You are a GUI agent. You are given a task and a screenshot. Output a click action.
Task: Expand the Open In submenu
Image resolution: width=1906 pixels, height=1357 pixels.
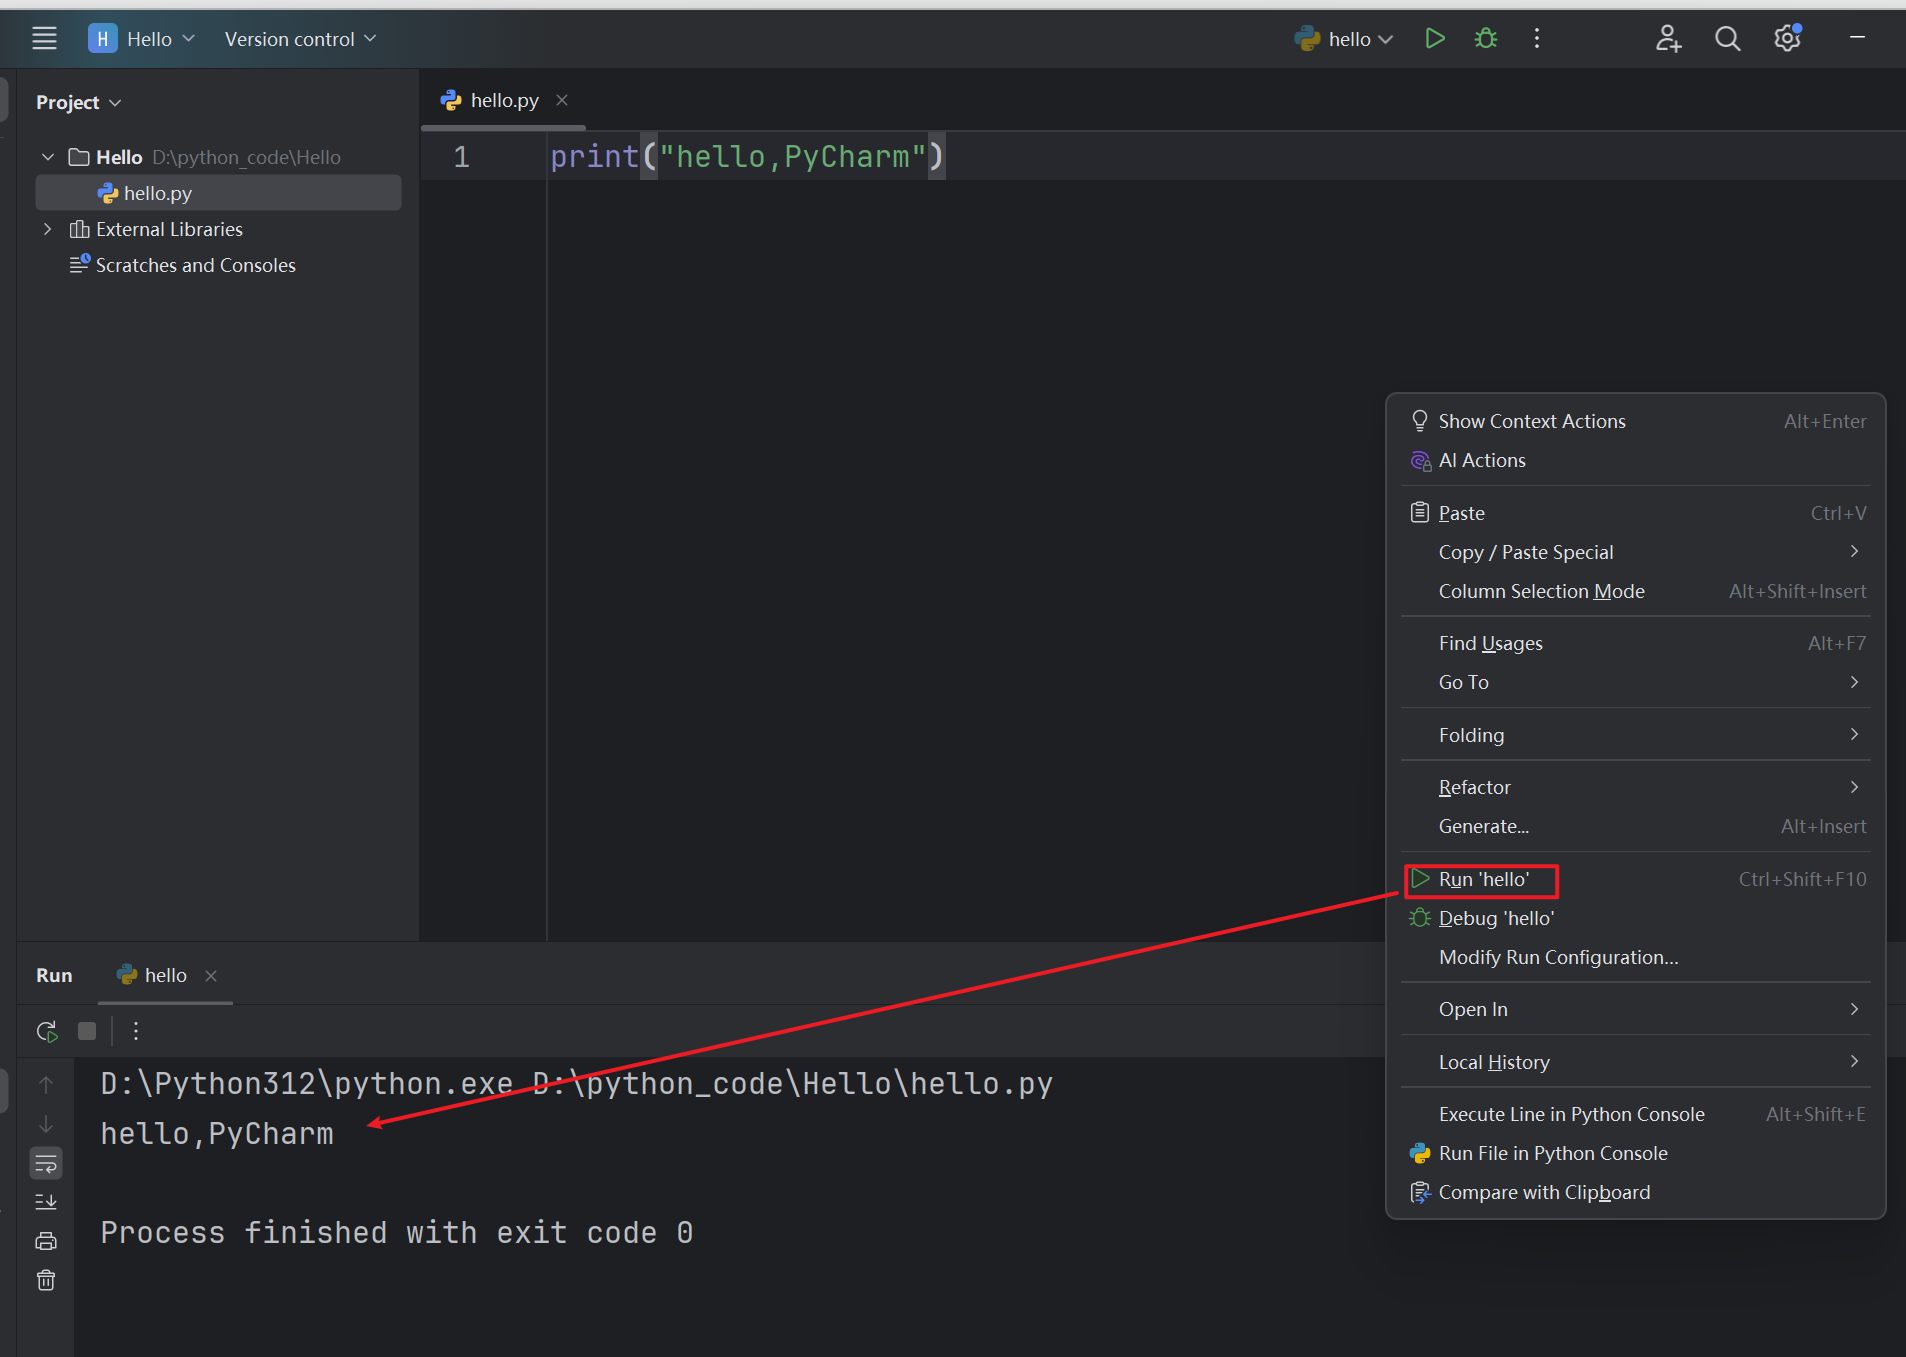1636,1009
